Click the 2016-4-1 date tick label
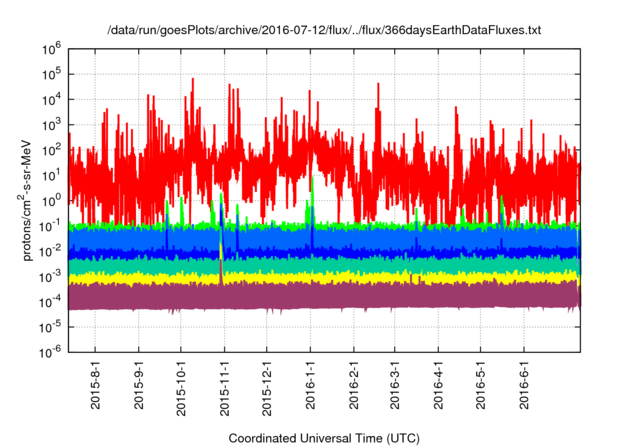 pos(438,386)
